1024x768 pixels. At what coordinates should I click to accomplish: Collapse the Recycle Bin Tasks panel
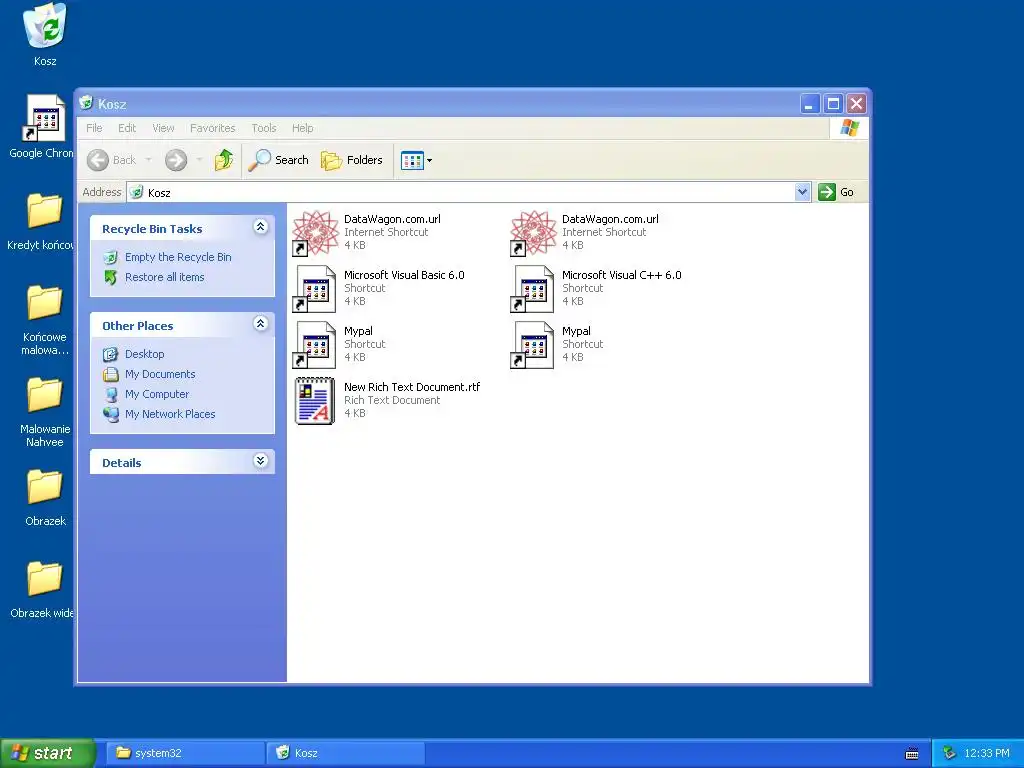[x=260, y=227]
